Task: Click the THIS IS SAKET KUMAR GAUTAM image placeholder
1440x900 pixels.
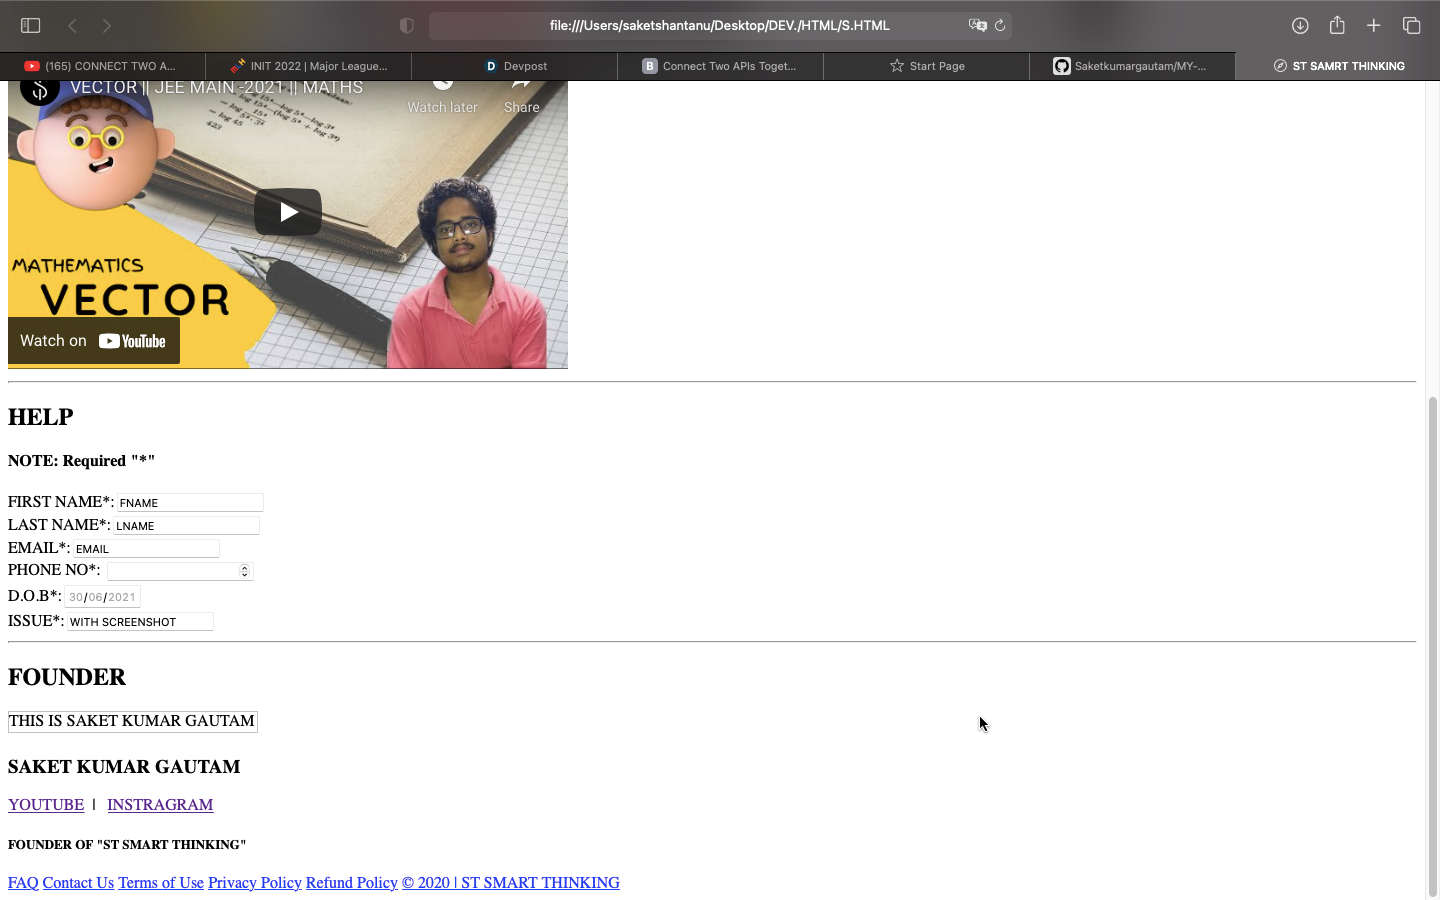Action: [x=133, y=721]
